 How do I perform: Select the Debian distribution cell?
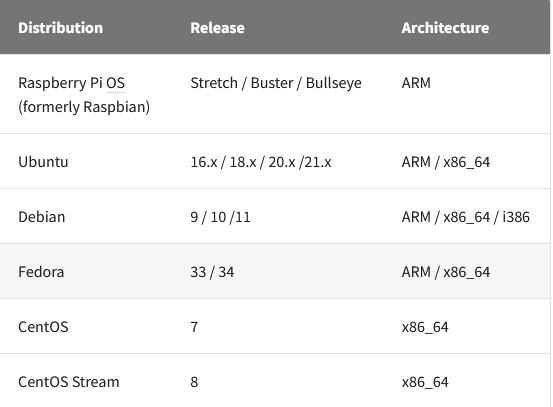point(42,217)
